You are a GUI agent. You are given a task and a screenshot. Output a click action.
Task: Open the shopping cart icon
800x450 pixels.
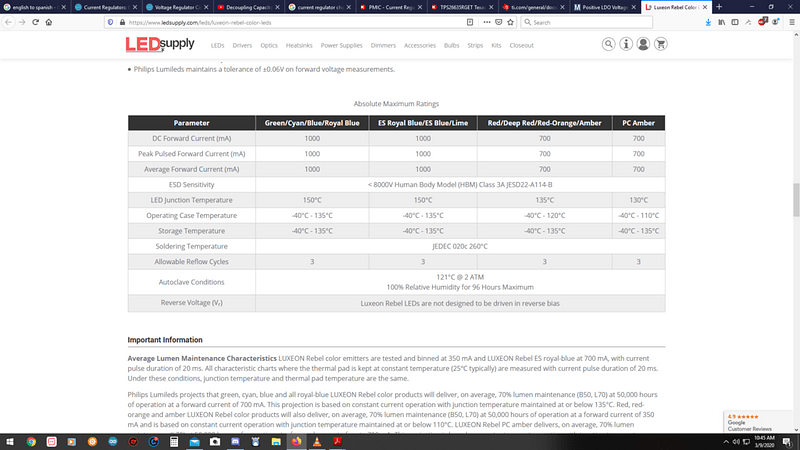661,44
